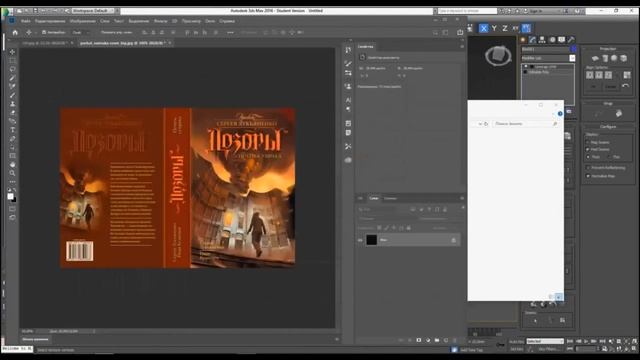Click the Share icon in Photoshop

460,32
